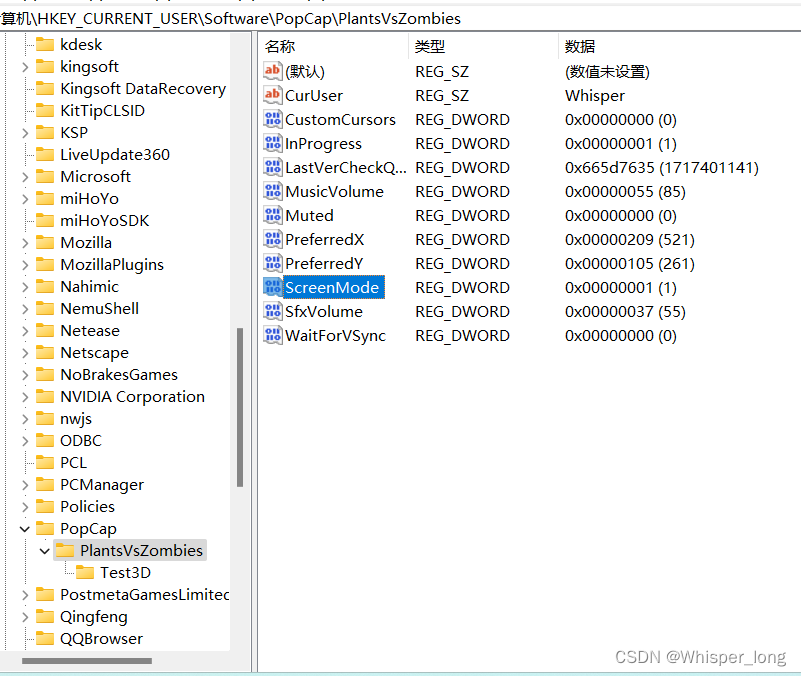801x676 pixels.
Task: Click the (数值未设置) data cell
Action: coord(607,72)
